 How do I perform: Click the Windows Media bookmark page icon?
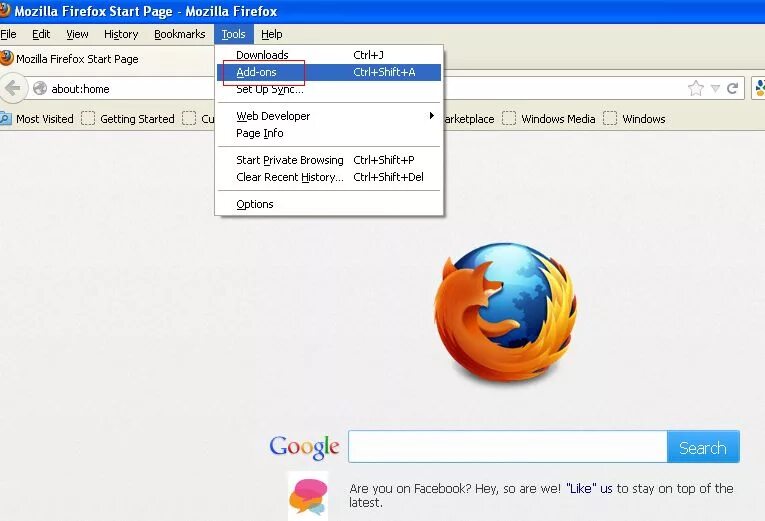click(x=509, y=118)
